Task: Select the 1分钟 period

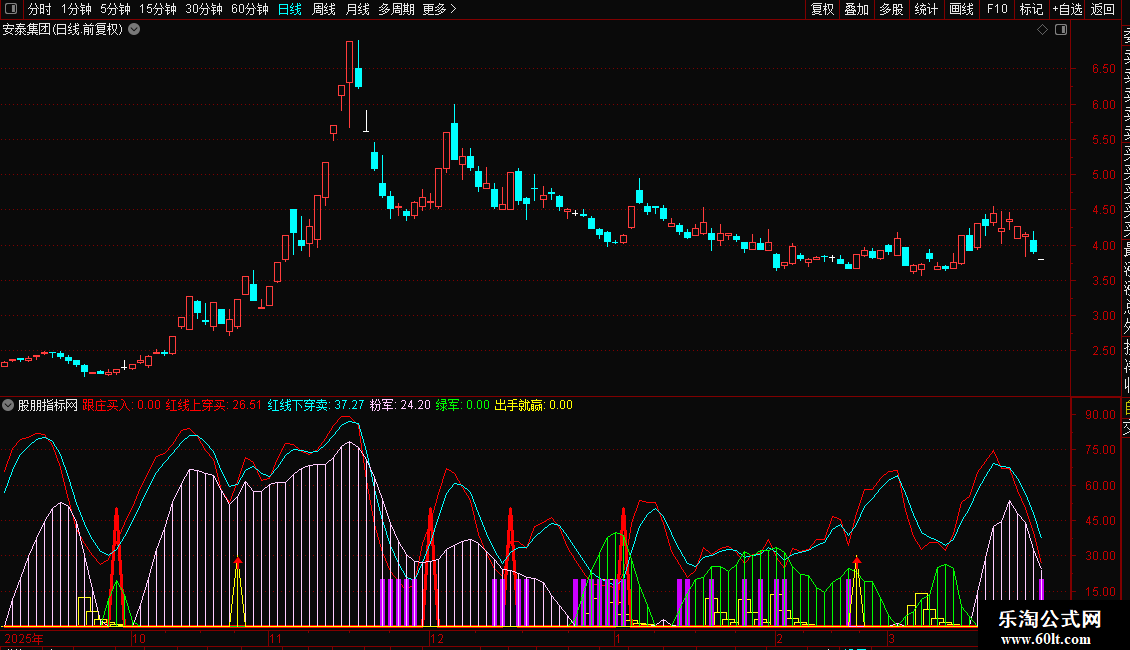Action: point(76,9)
